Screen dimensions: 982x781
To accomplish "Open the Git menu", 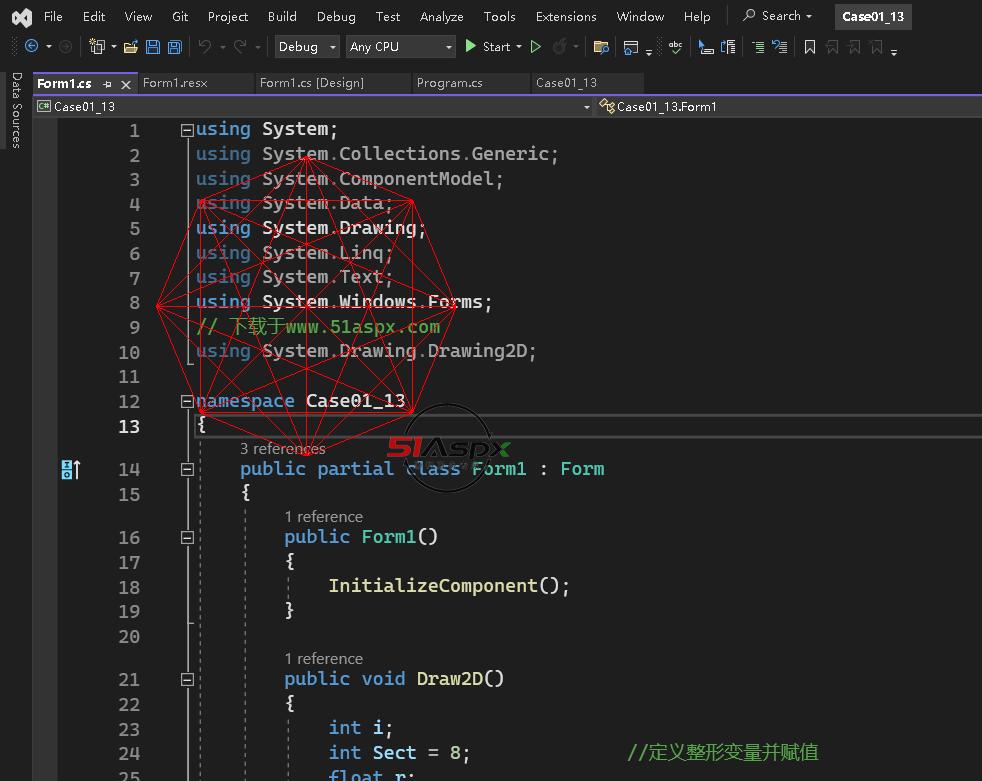I will click(x=180, y=16).
